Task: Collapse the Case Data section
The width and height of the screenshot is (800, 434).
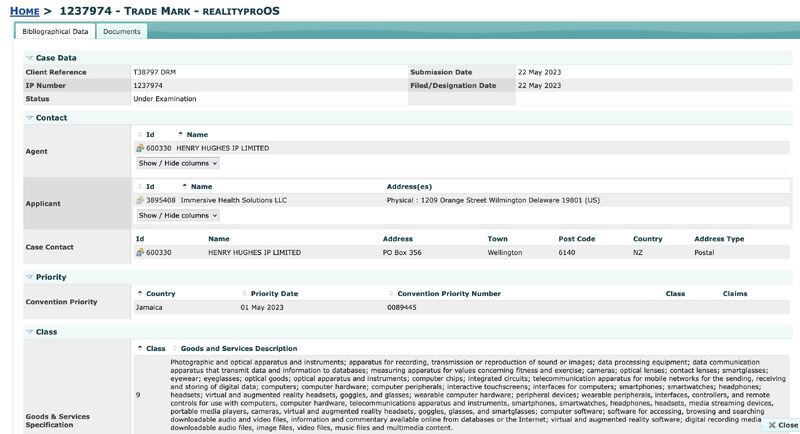Action: (29, 58)
